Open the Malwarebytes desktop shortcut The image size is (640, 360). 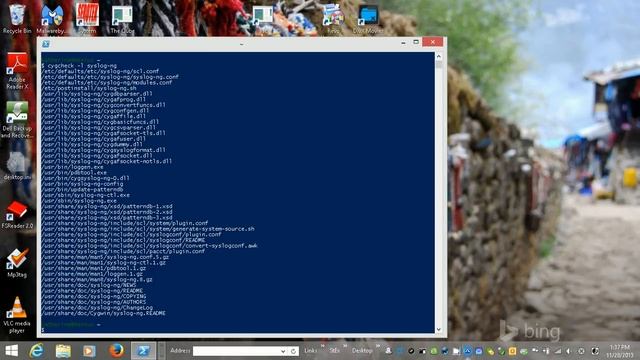click(52, 18)
